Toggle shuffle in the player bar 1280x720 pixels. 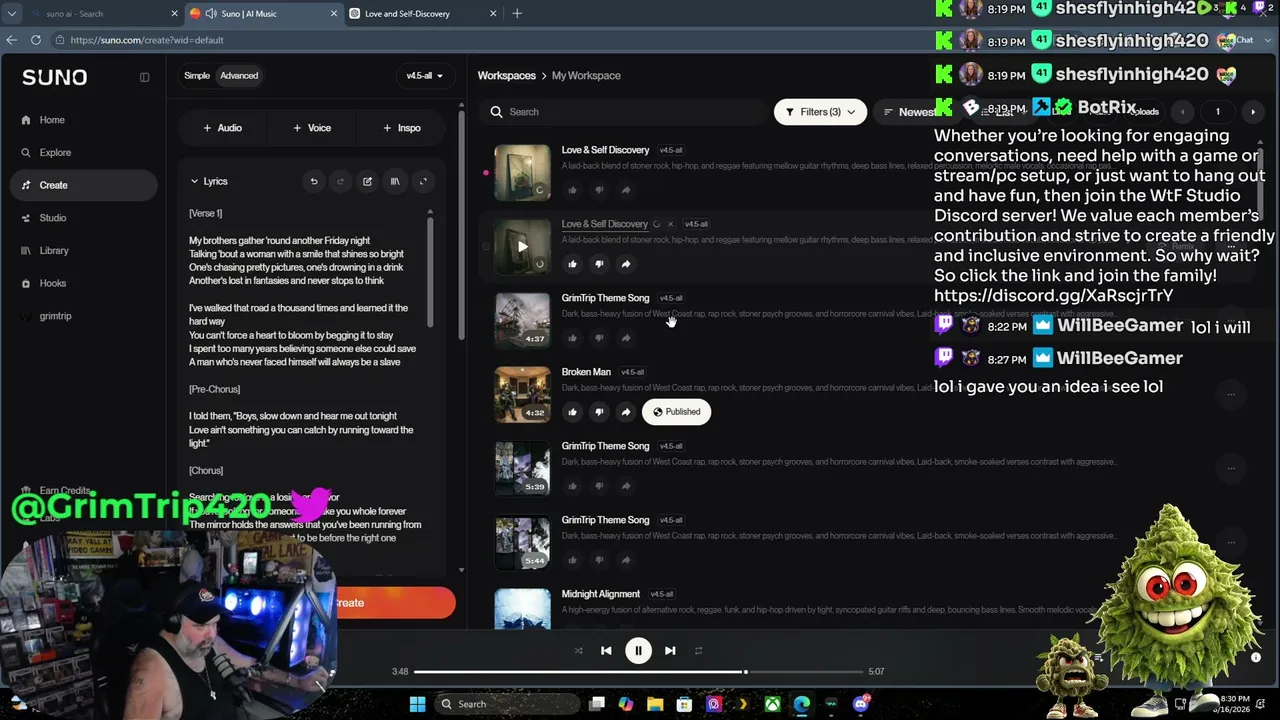click(578, 650)
